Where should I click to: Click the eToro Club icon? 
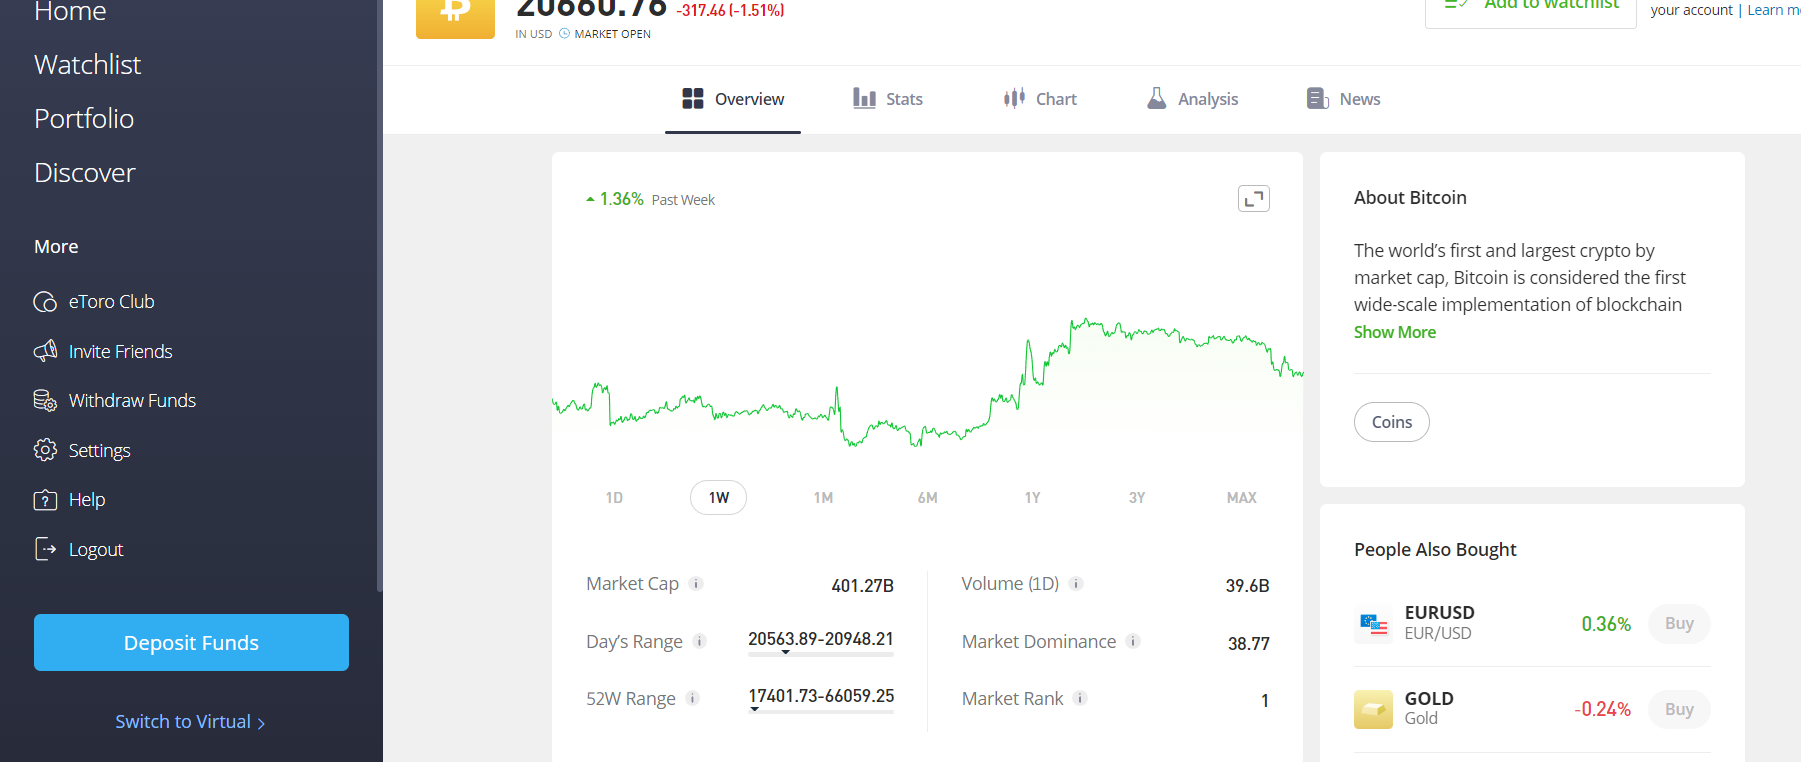pyautogui.click(x=45, y=302)
